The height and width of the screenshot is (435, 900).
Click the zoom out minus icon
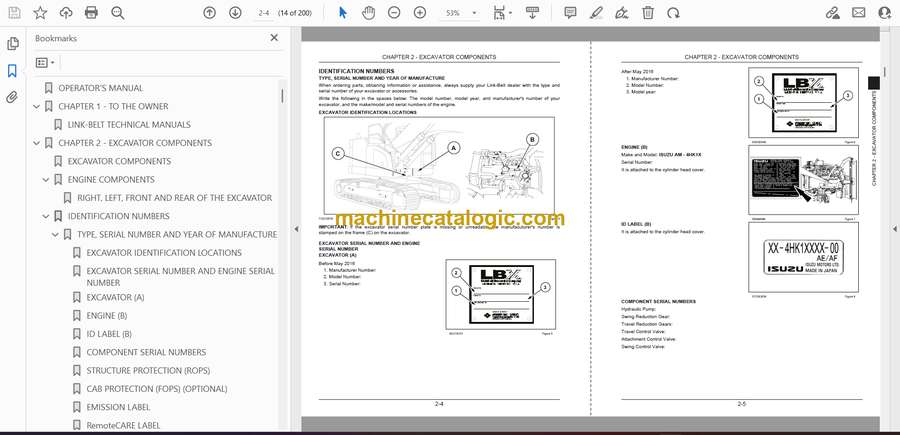pos(394,13)
